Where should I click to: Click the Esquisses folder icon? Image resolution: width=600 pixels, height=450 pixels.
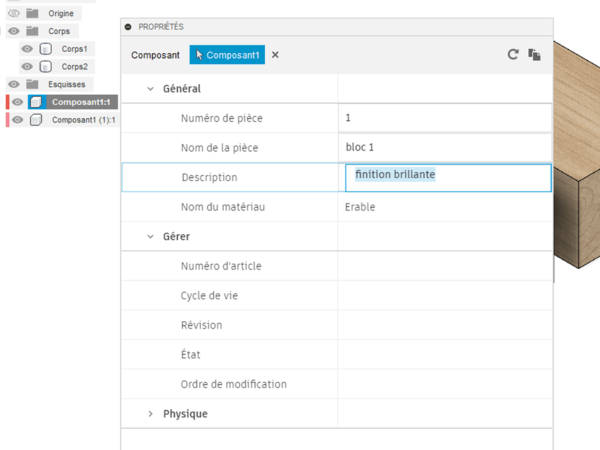(x=32, y=84)
